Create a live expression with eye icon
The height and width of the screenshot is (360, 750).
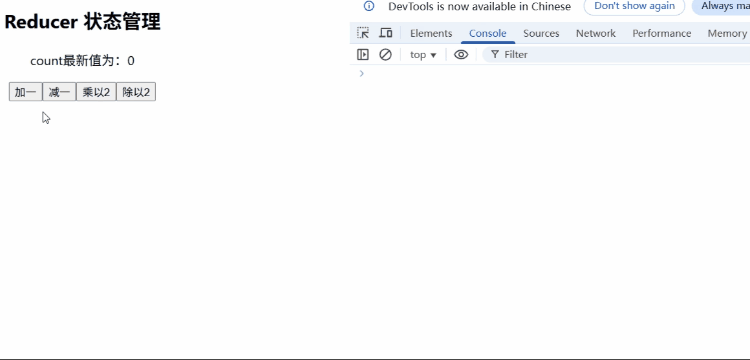(461, 55)
